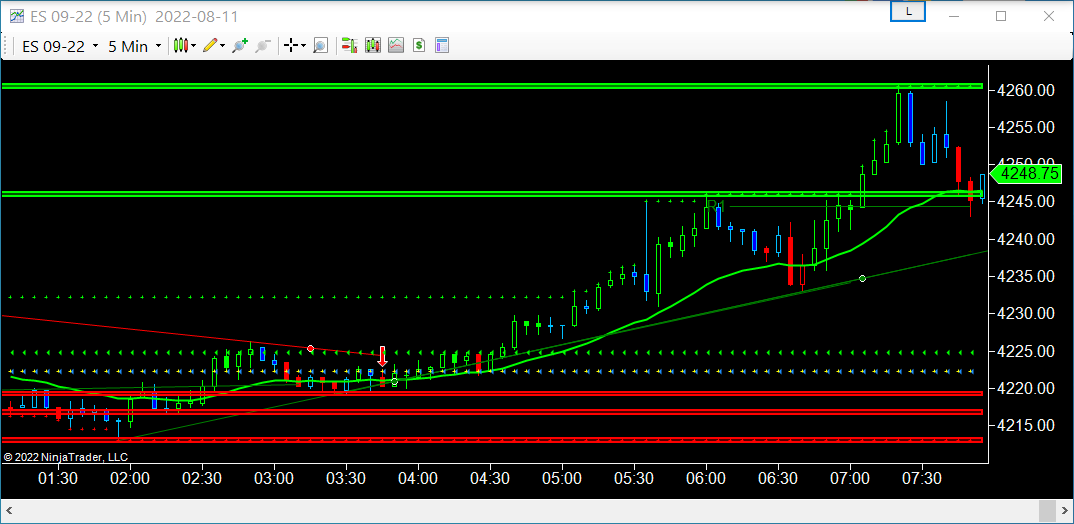Screen dimensions: 1074x524
Task: Click the 4230.00 price axis label
Action: 1026,314
